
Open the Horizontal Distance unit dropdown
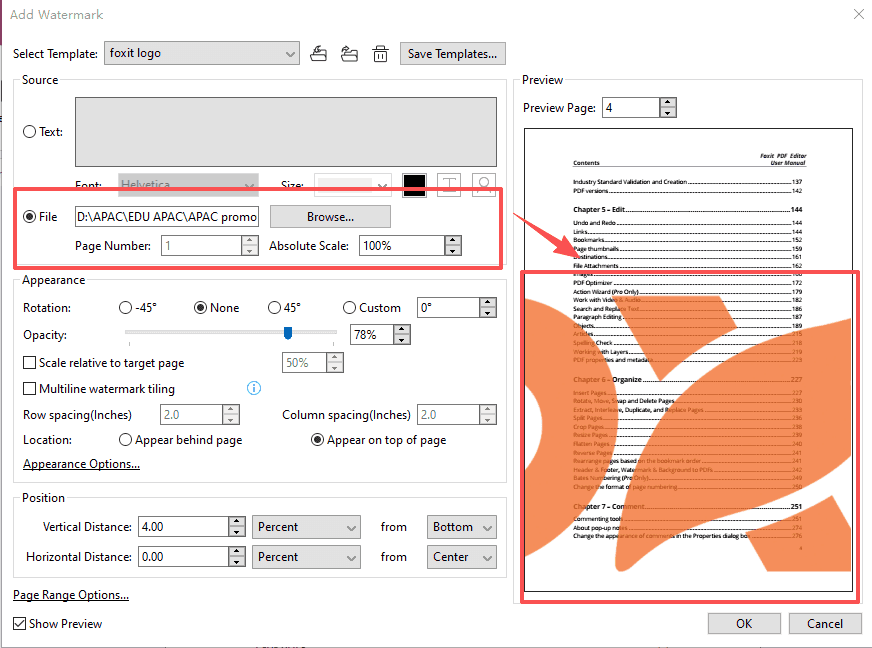[306, 557]
